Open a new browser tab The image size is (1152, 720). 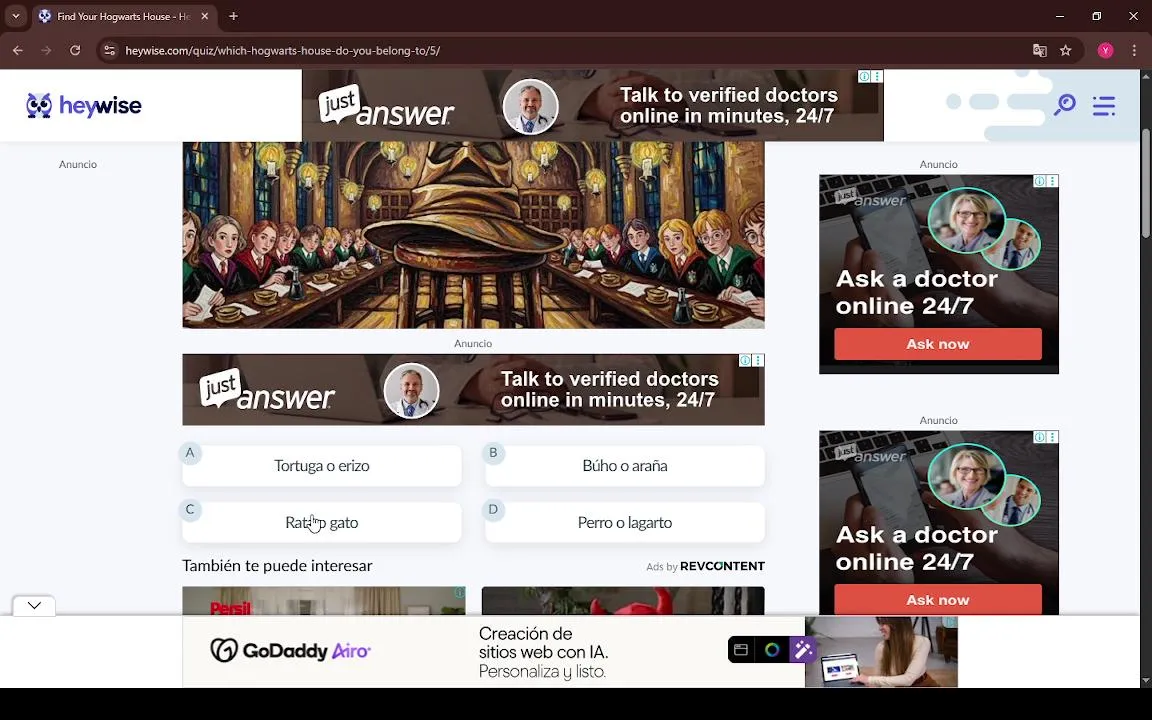(x=233, y=16)
